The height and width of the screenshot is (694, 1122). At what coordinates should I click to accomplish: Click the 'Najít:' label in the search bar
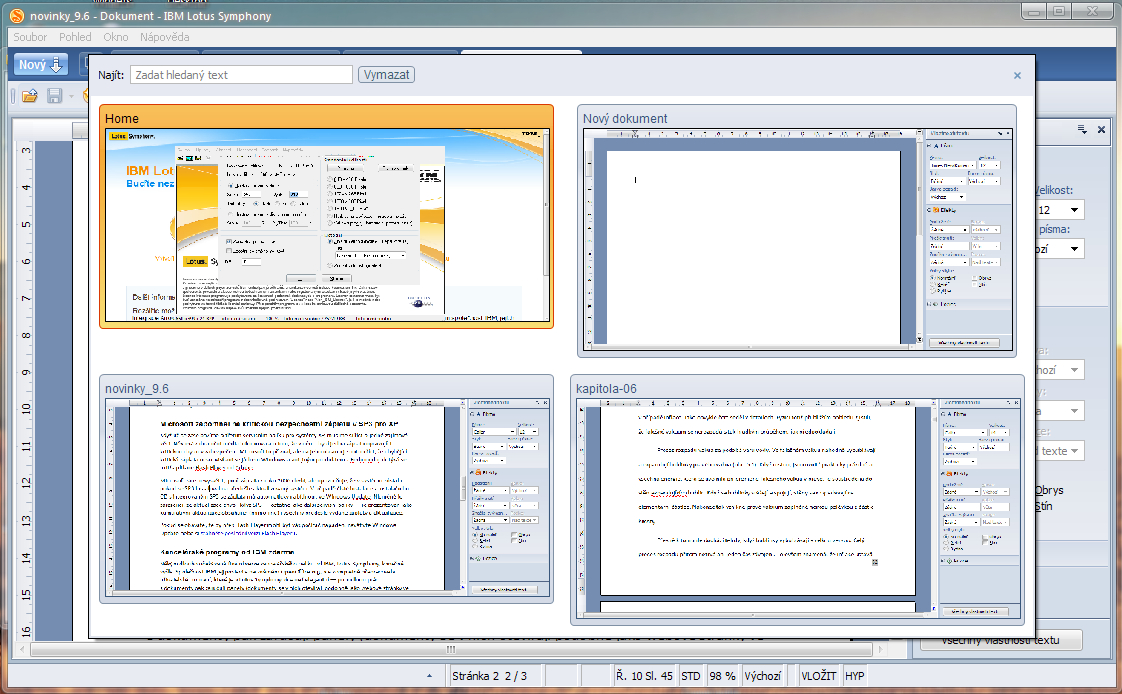pyautogui.click(x=111, y=74)
